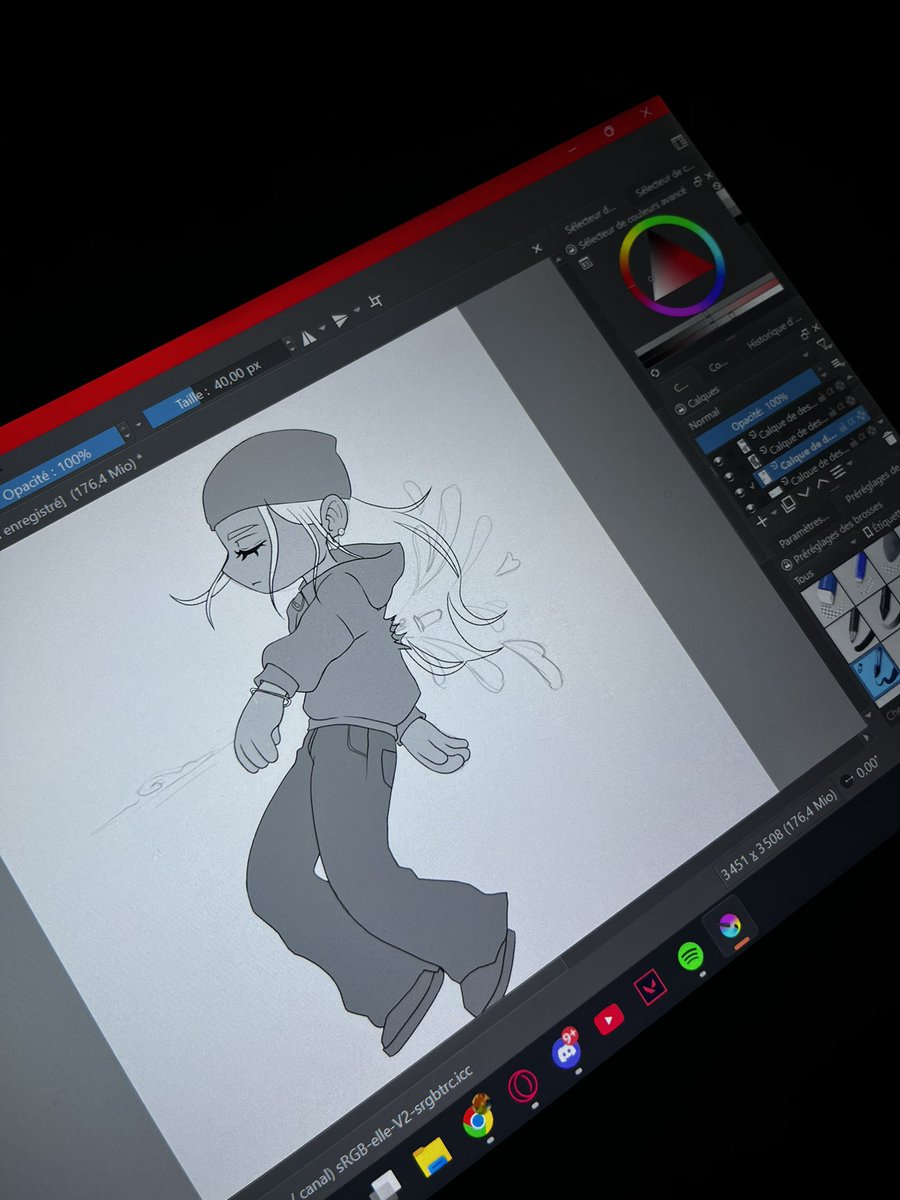Open Google Chrome from the taskbar
Screen dimensions: 900x1200
click(478, 1120)
